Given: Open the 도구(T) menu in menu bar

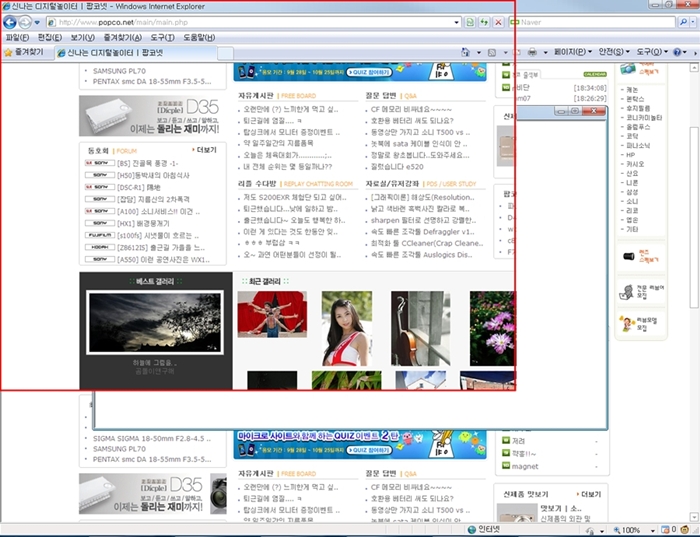Looking at the screenshot, I should [x=162, y=37].
